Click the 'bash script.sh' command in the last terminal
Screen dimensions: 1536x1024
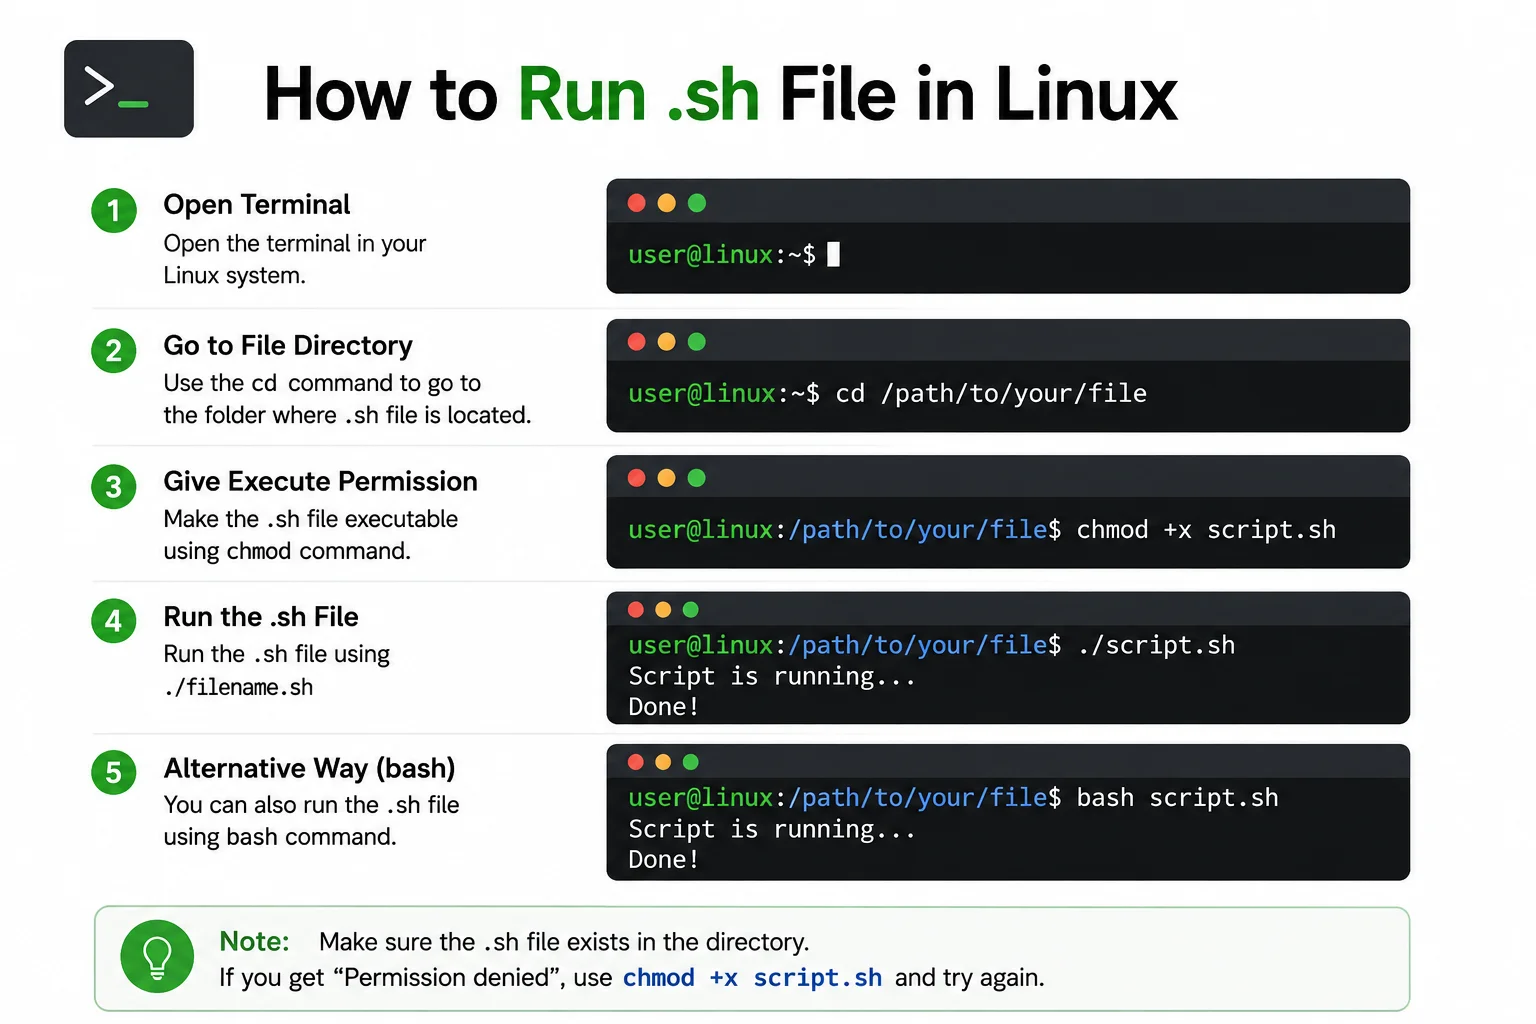(x=1177, y=798)
